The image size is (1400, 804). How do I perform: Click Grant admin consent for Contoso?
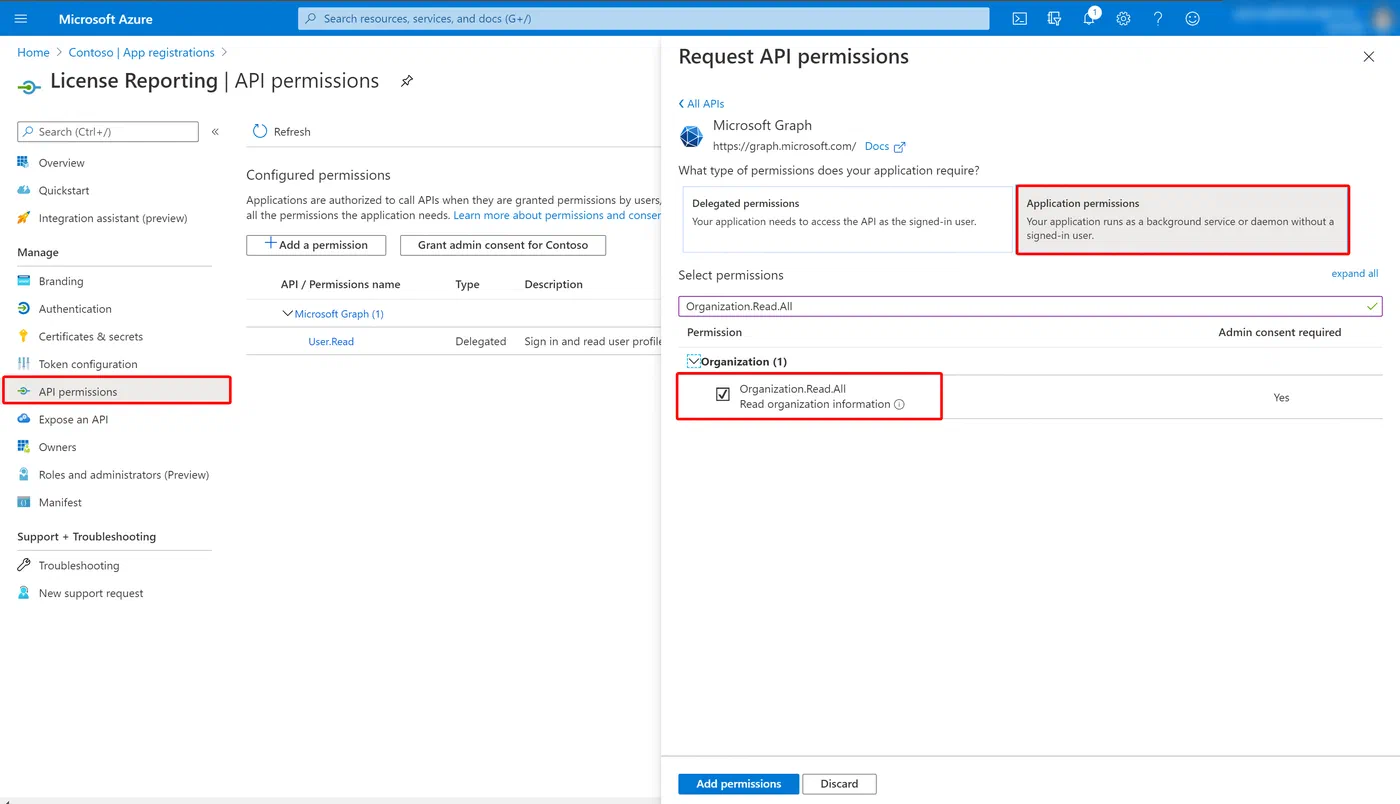pyautogui.click(x=503, y=245)
